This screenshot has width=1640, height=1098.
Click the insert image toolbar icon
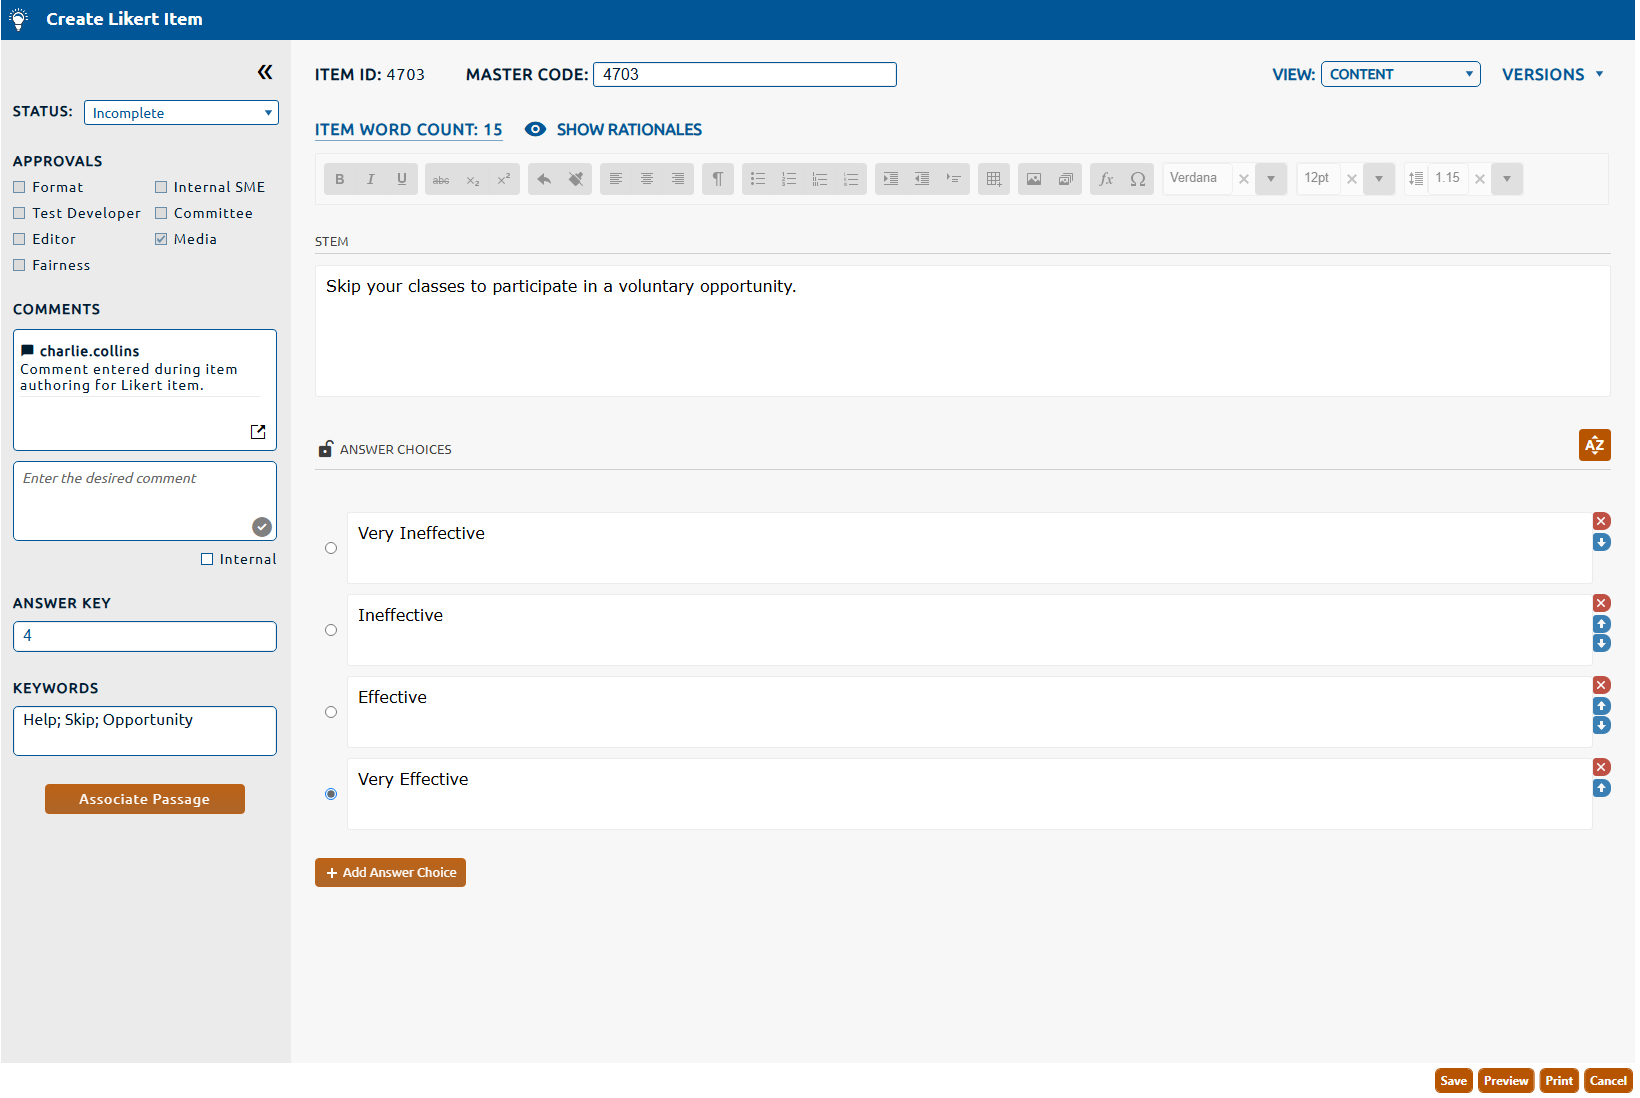[x=1034, y=179]
